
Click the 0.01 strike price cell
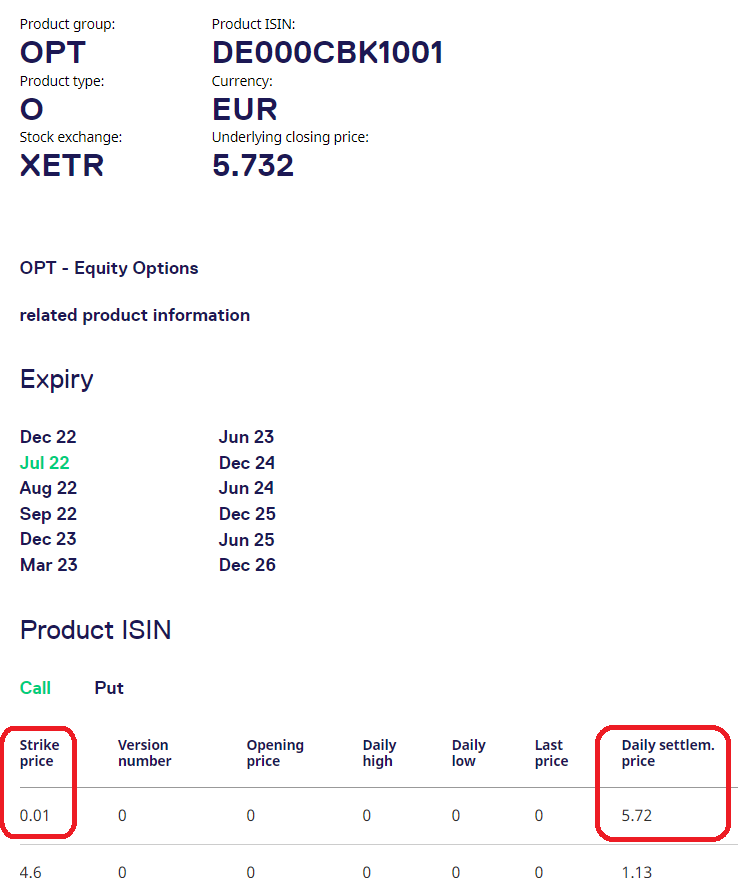pos(36,816)
